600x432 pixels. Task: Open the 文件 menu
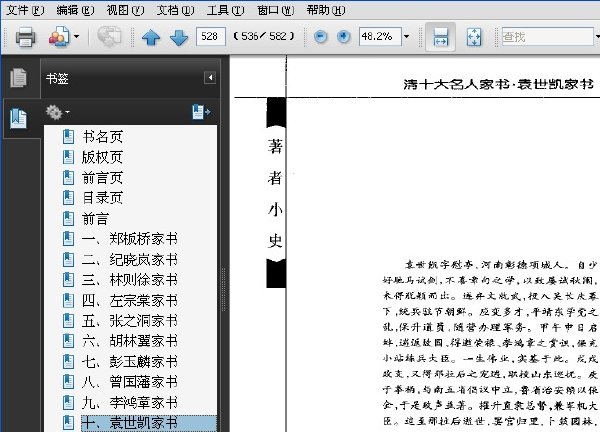(25, 10)
